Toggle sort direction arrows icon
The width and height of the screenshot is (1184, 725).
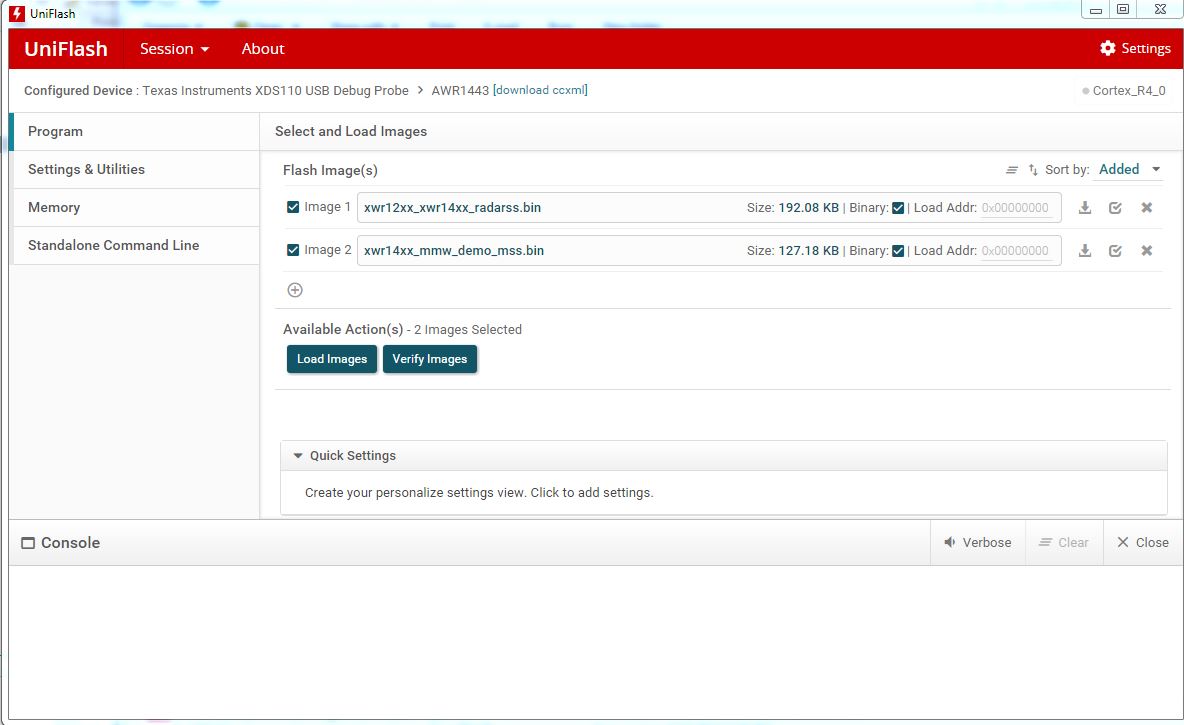coord(1033,170)
